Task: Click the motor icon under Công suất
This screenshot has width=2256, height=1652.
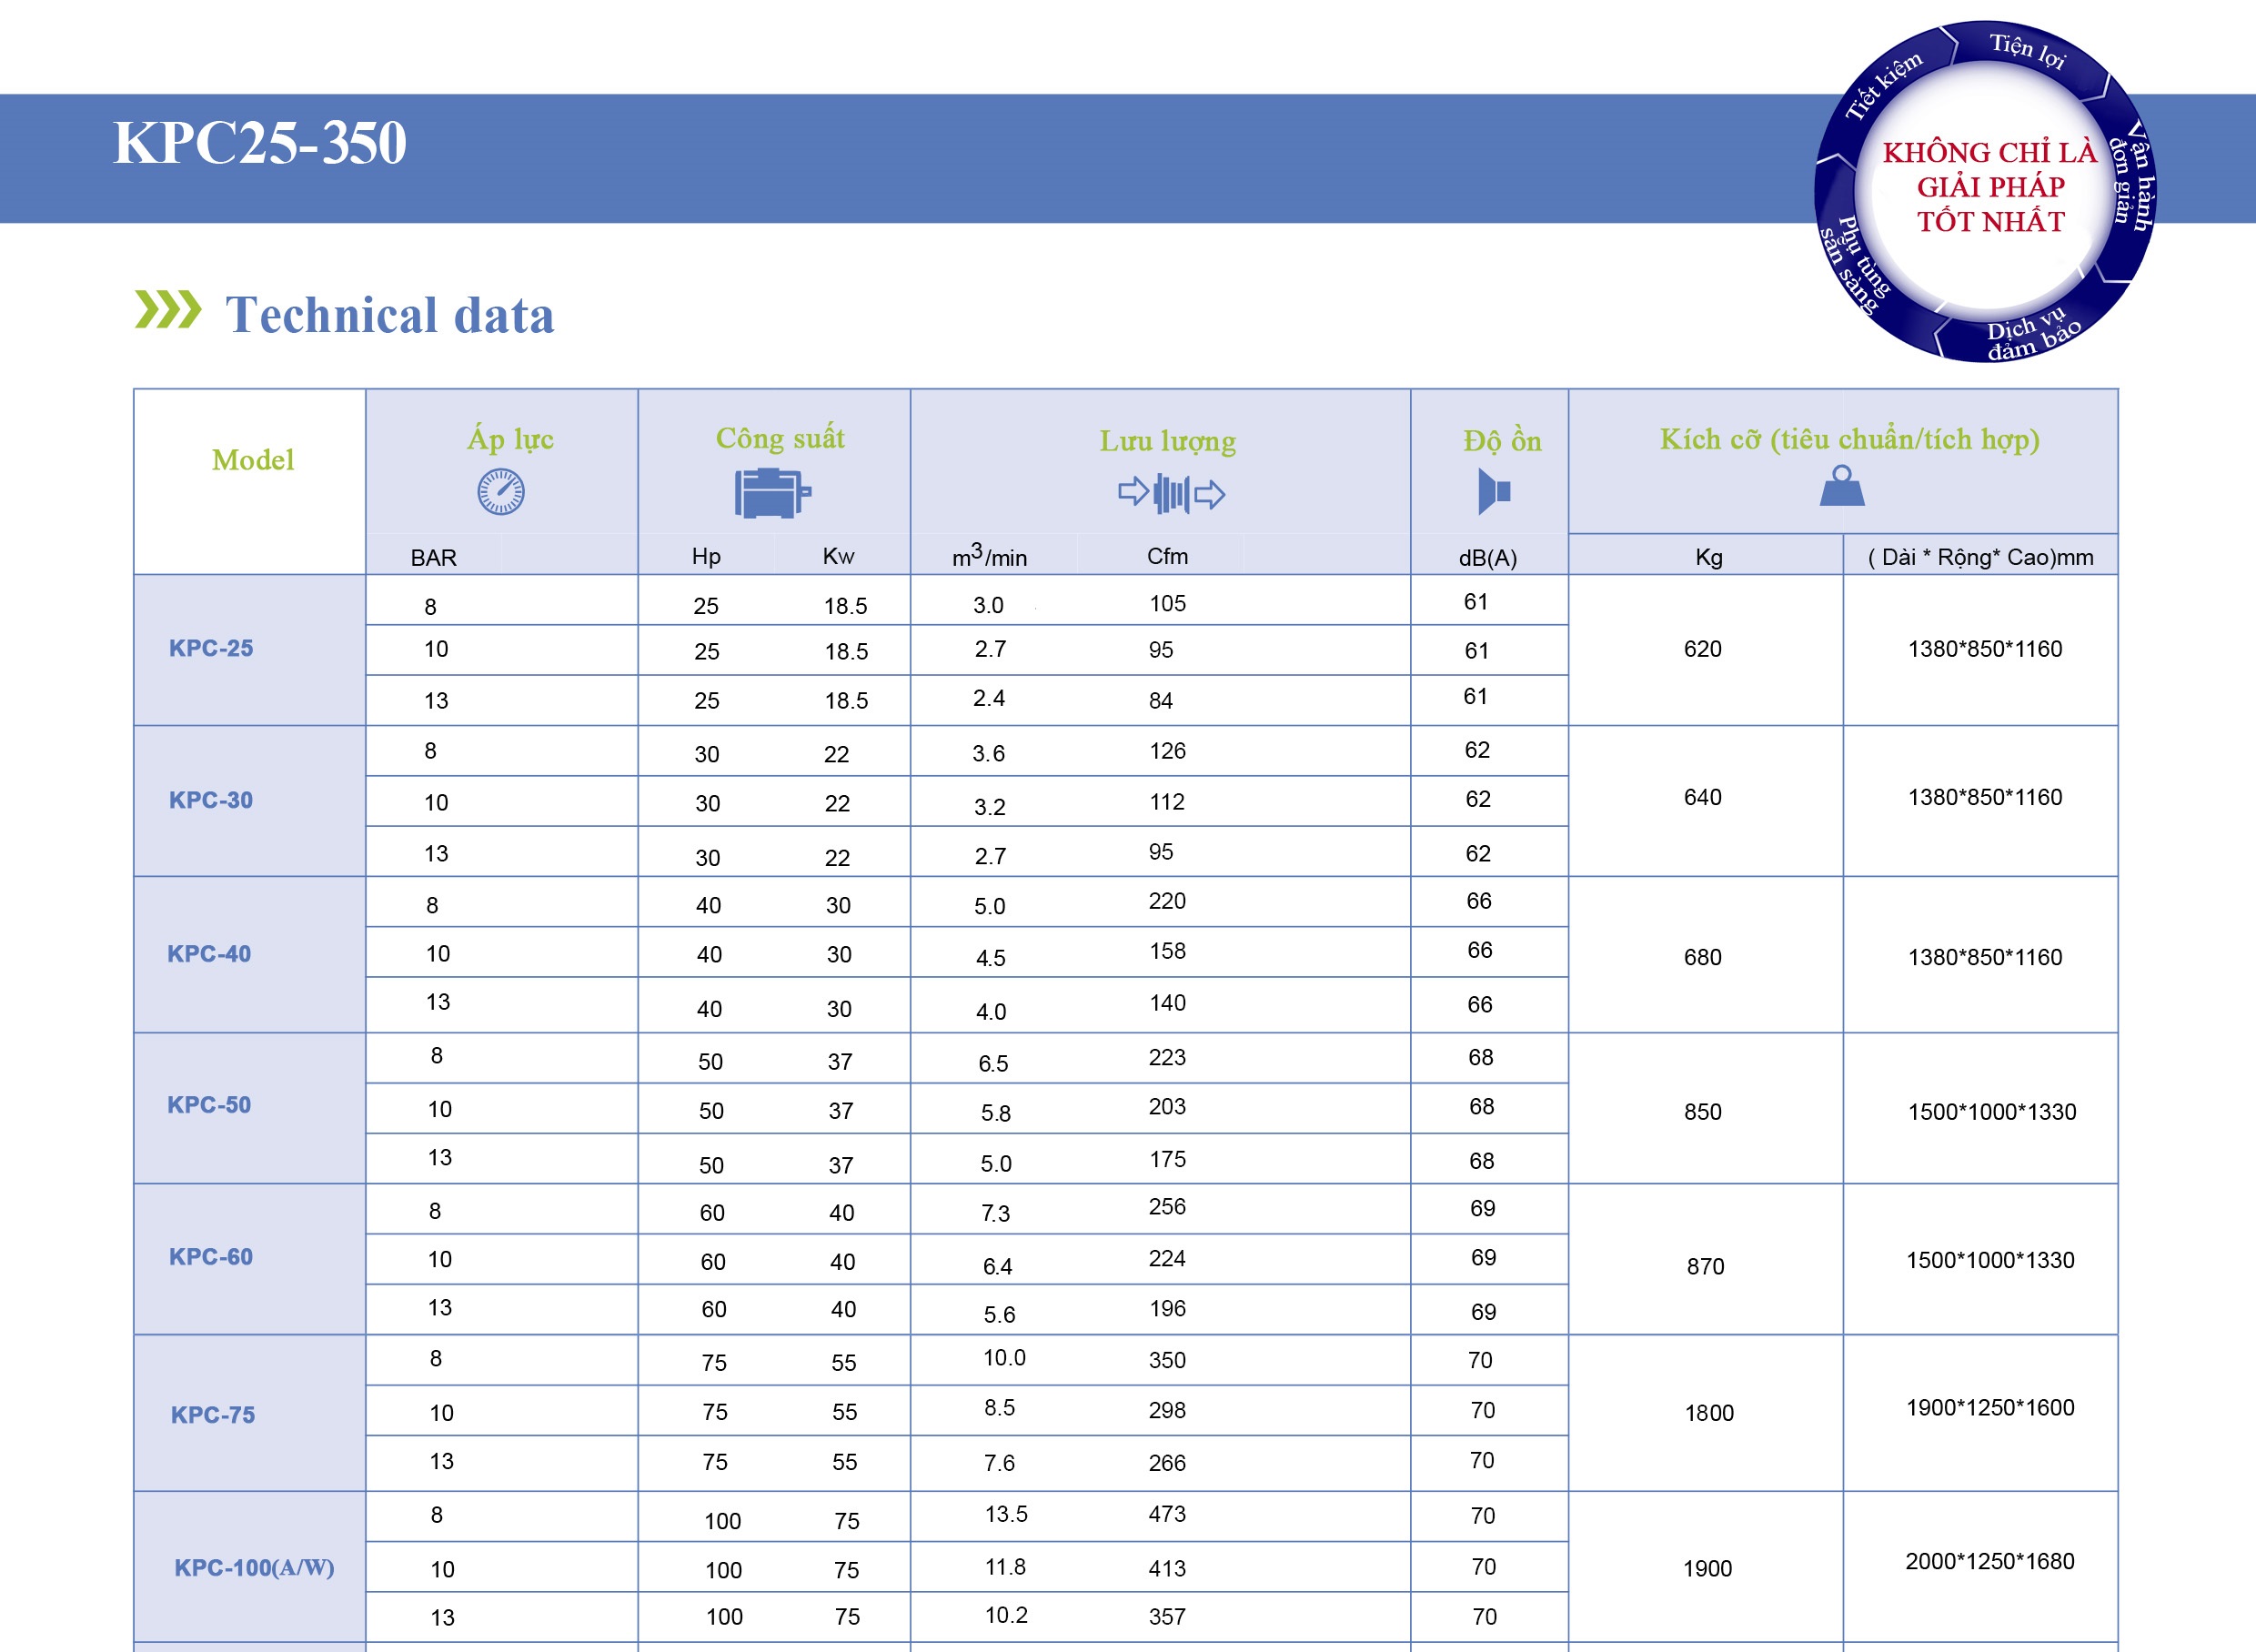Action: pos(771,493)
